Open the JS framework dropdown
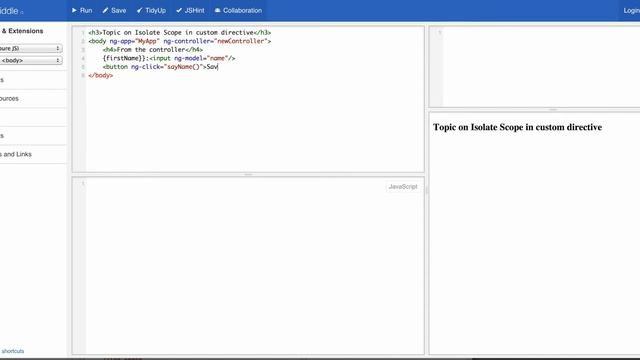 [31, 48]
